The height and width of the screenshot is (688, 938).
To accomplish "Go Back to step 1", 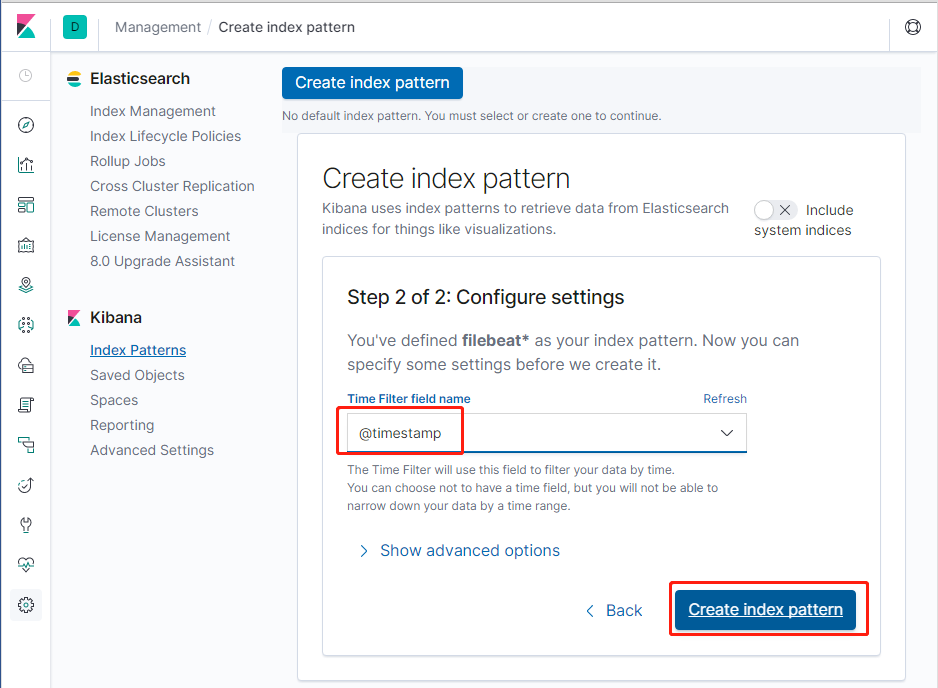I will pyautogui.click(x=614, y=610).
